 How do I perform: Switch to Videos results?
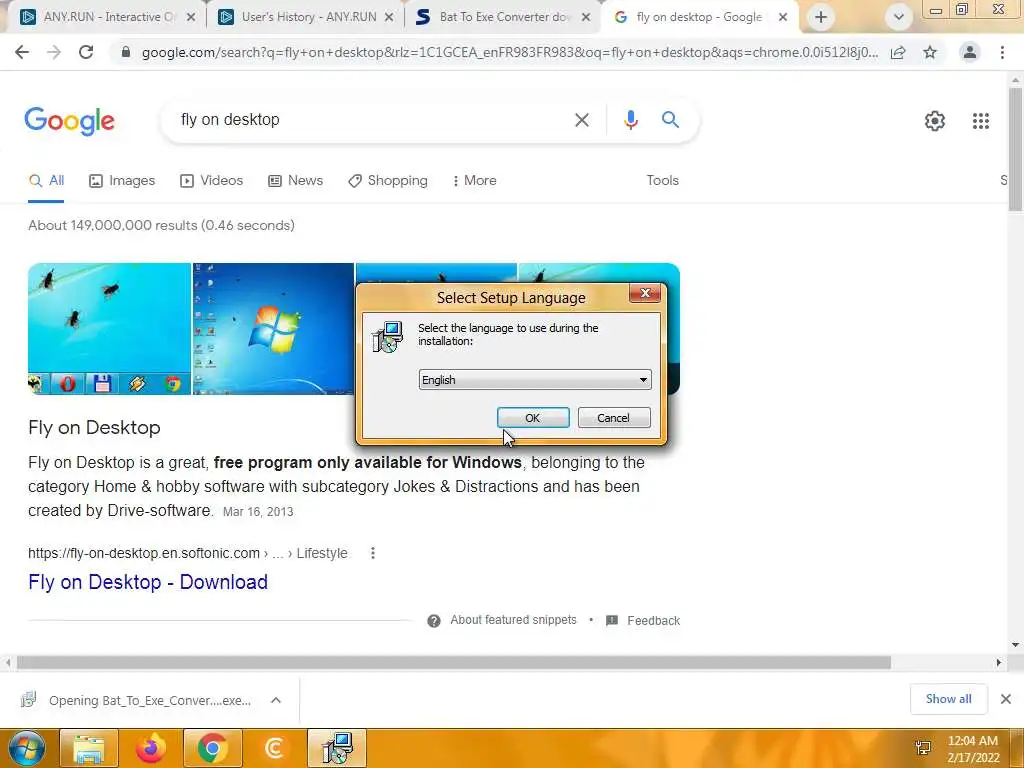pos(212,181)
